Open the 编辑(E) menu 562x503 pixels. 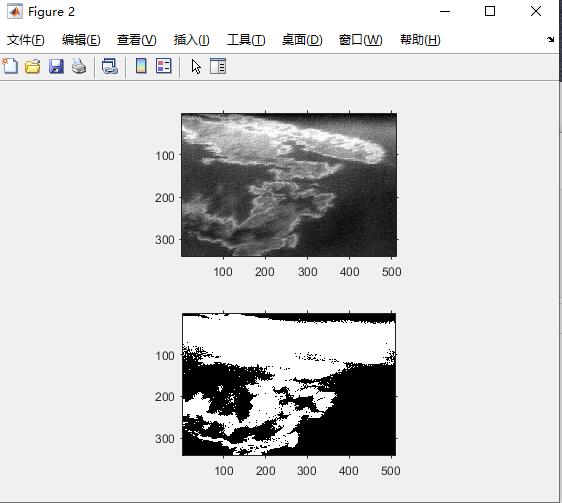tap(81, 40)
